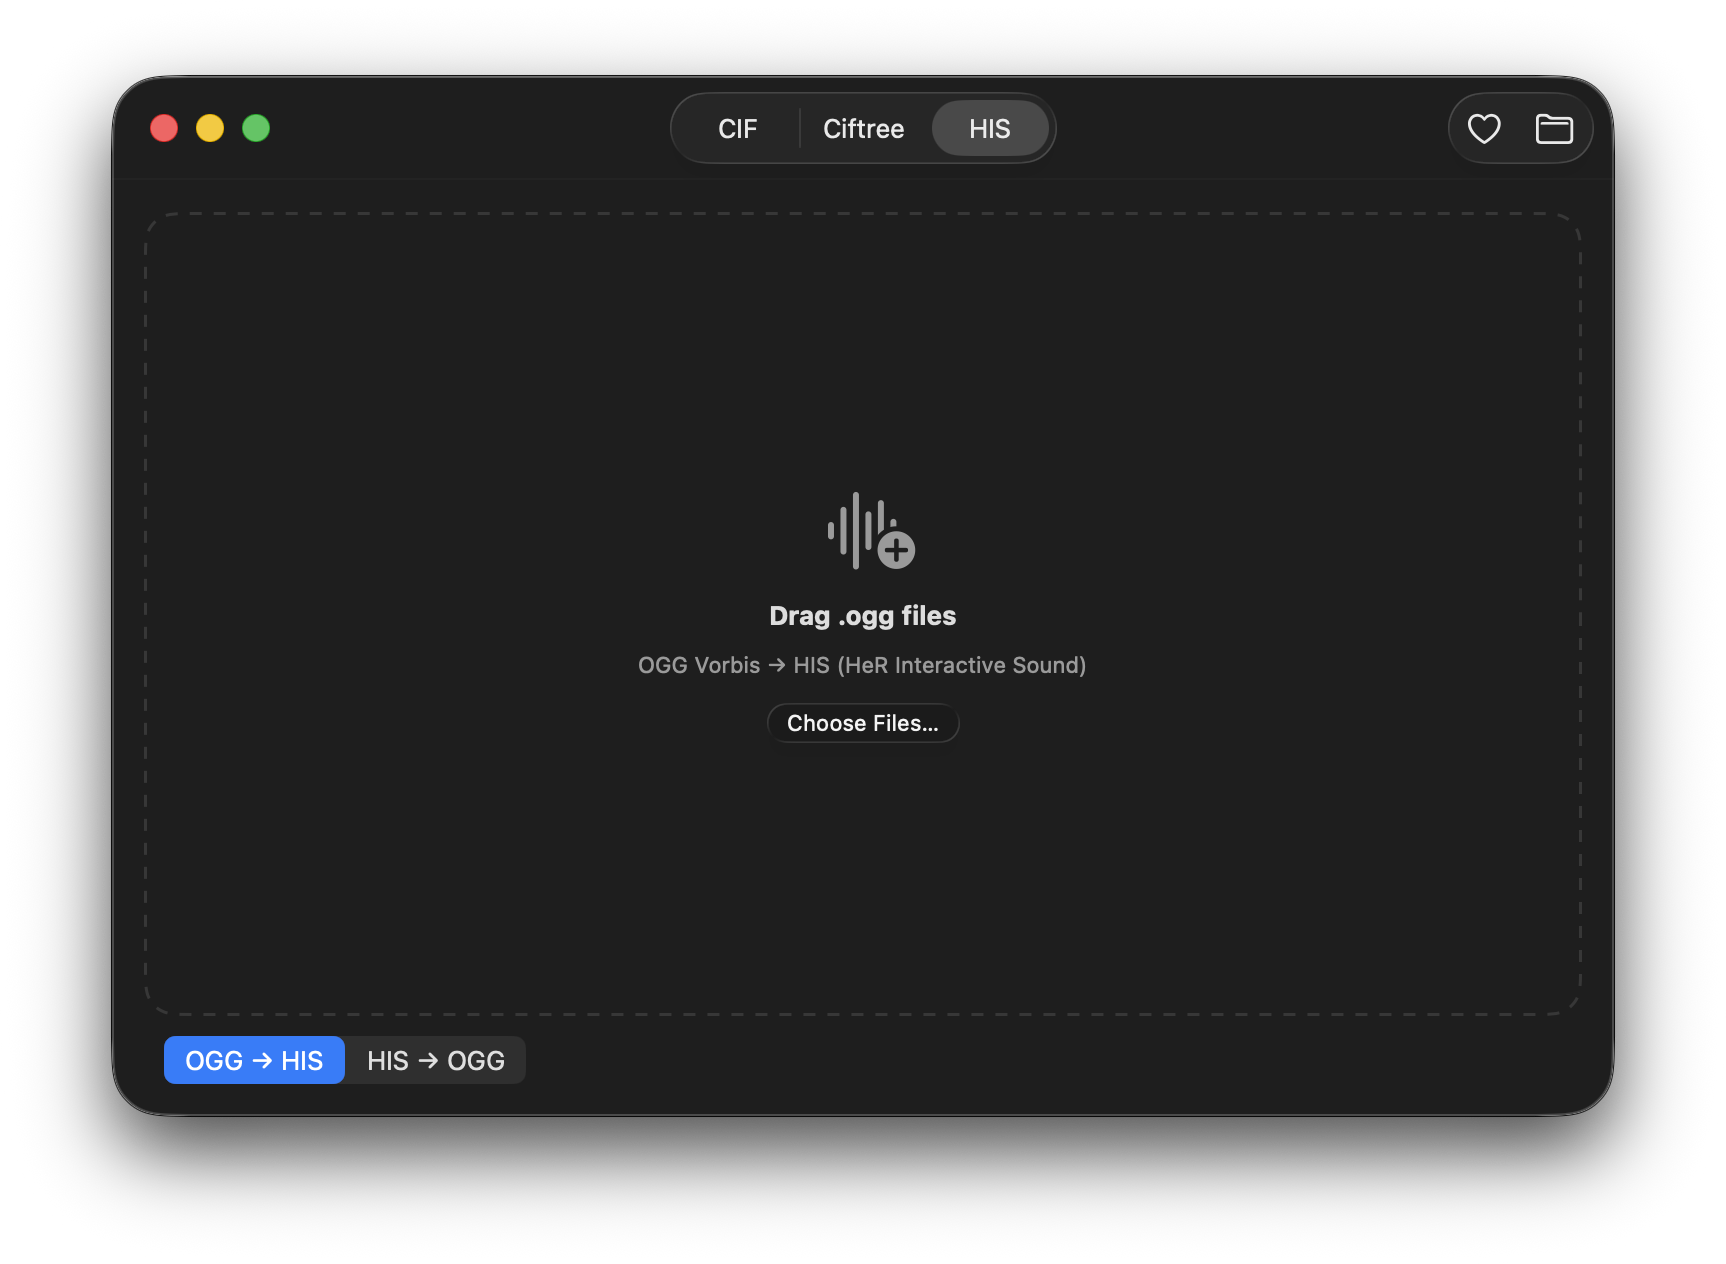Click the plus badge on waveform icon
Image resolution: width=1726 pixels, height=1264 pixels.
click(896, 550)
